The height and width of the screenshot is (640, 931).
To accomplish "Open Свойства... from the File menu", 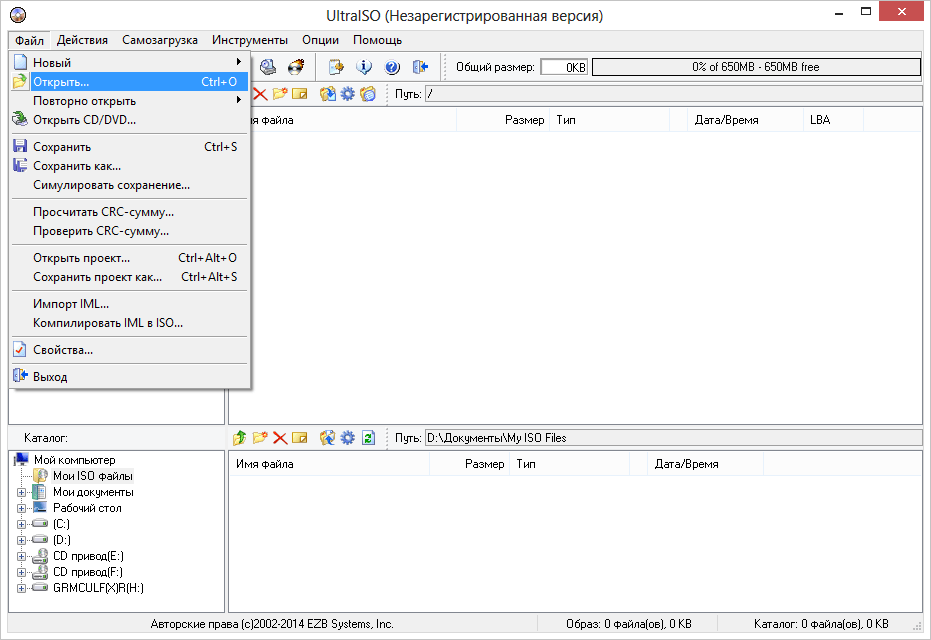I will click(129, 350).
